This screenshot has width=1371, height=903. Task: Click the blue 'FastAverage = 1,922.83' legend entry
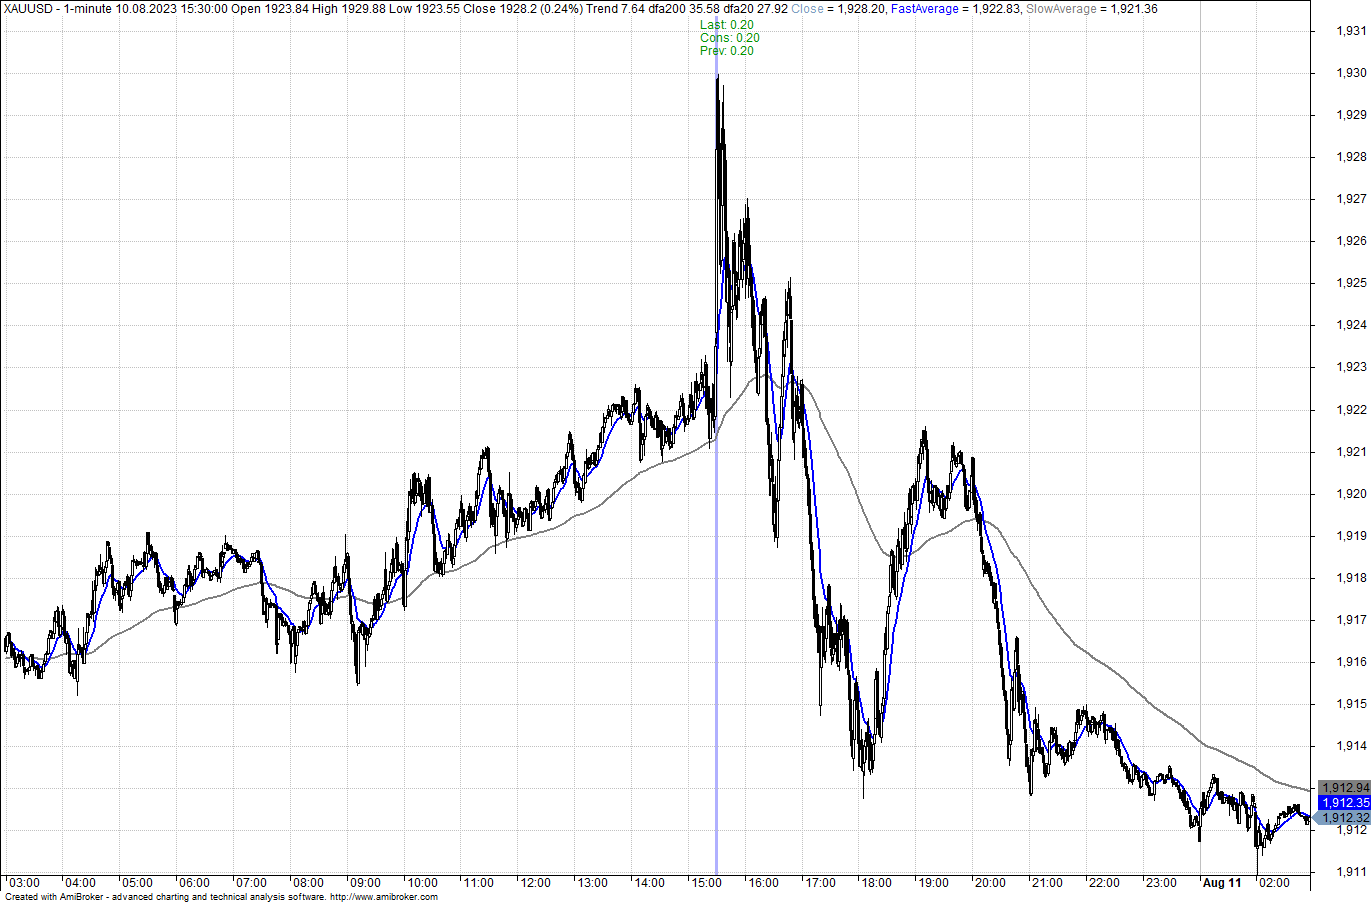point(957,9)
